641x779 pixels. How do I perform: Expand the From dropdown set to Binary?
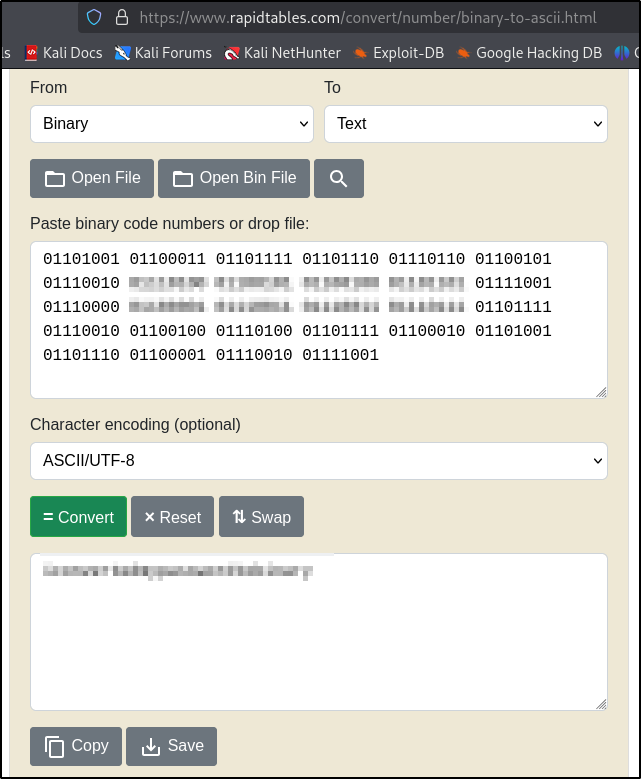[x=171, y=124]
